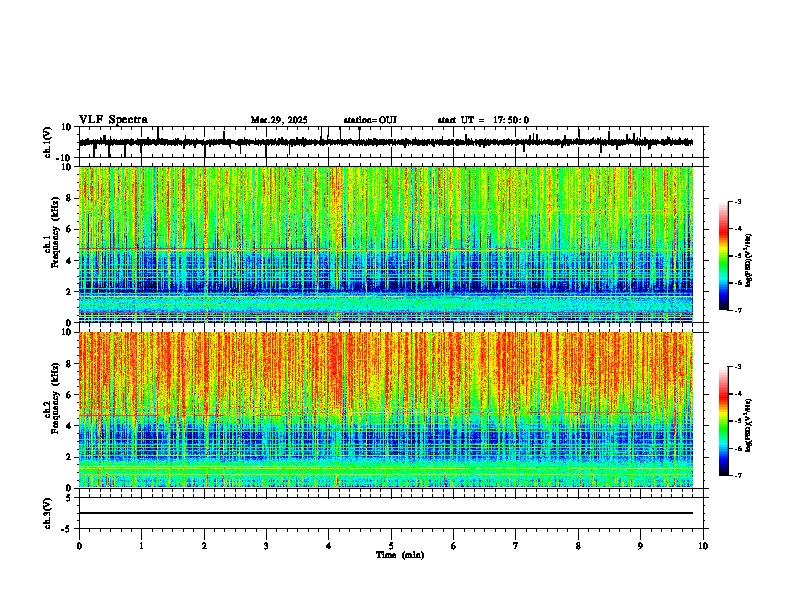Click the "VLF Spectra" title text
Image resolution: width=792 pixels, height=612 pixels.
coord(113,120)
